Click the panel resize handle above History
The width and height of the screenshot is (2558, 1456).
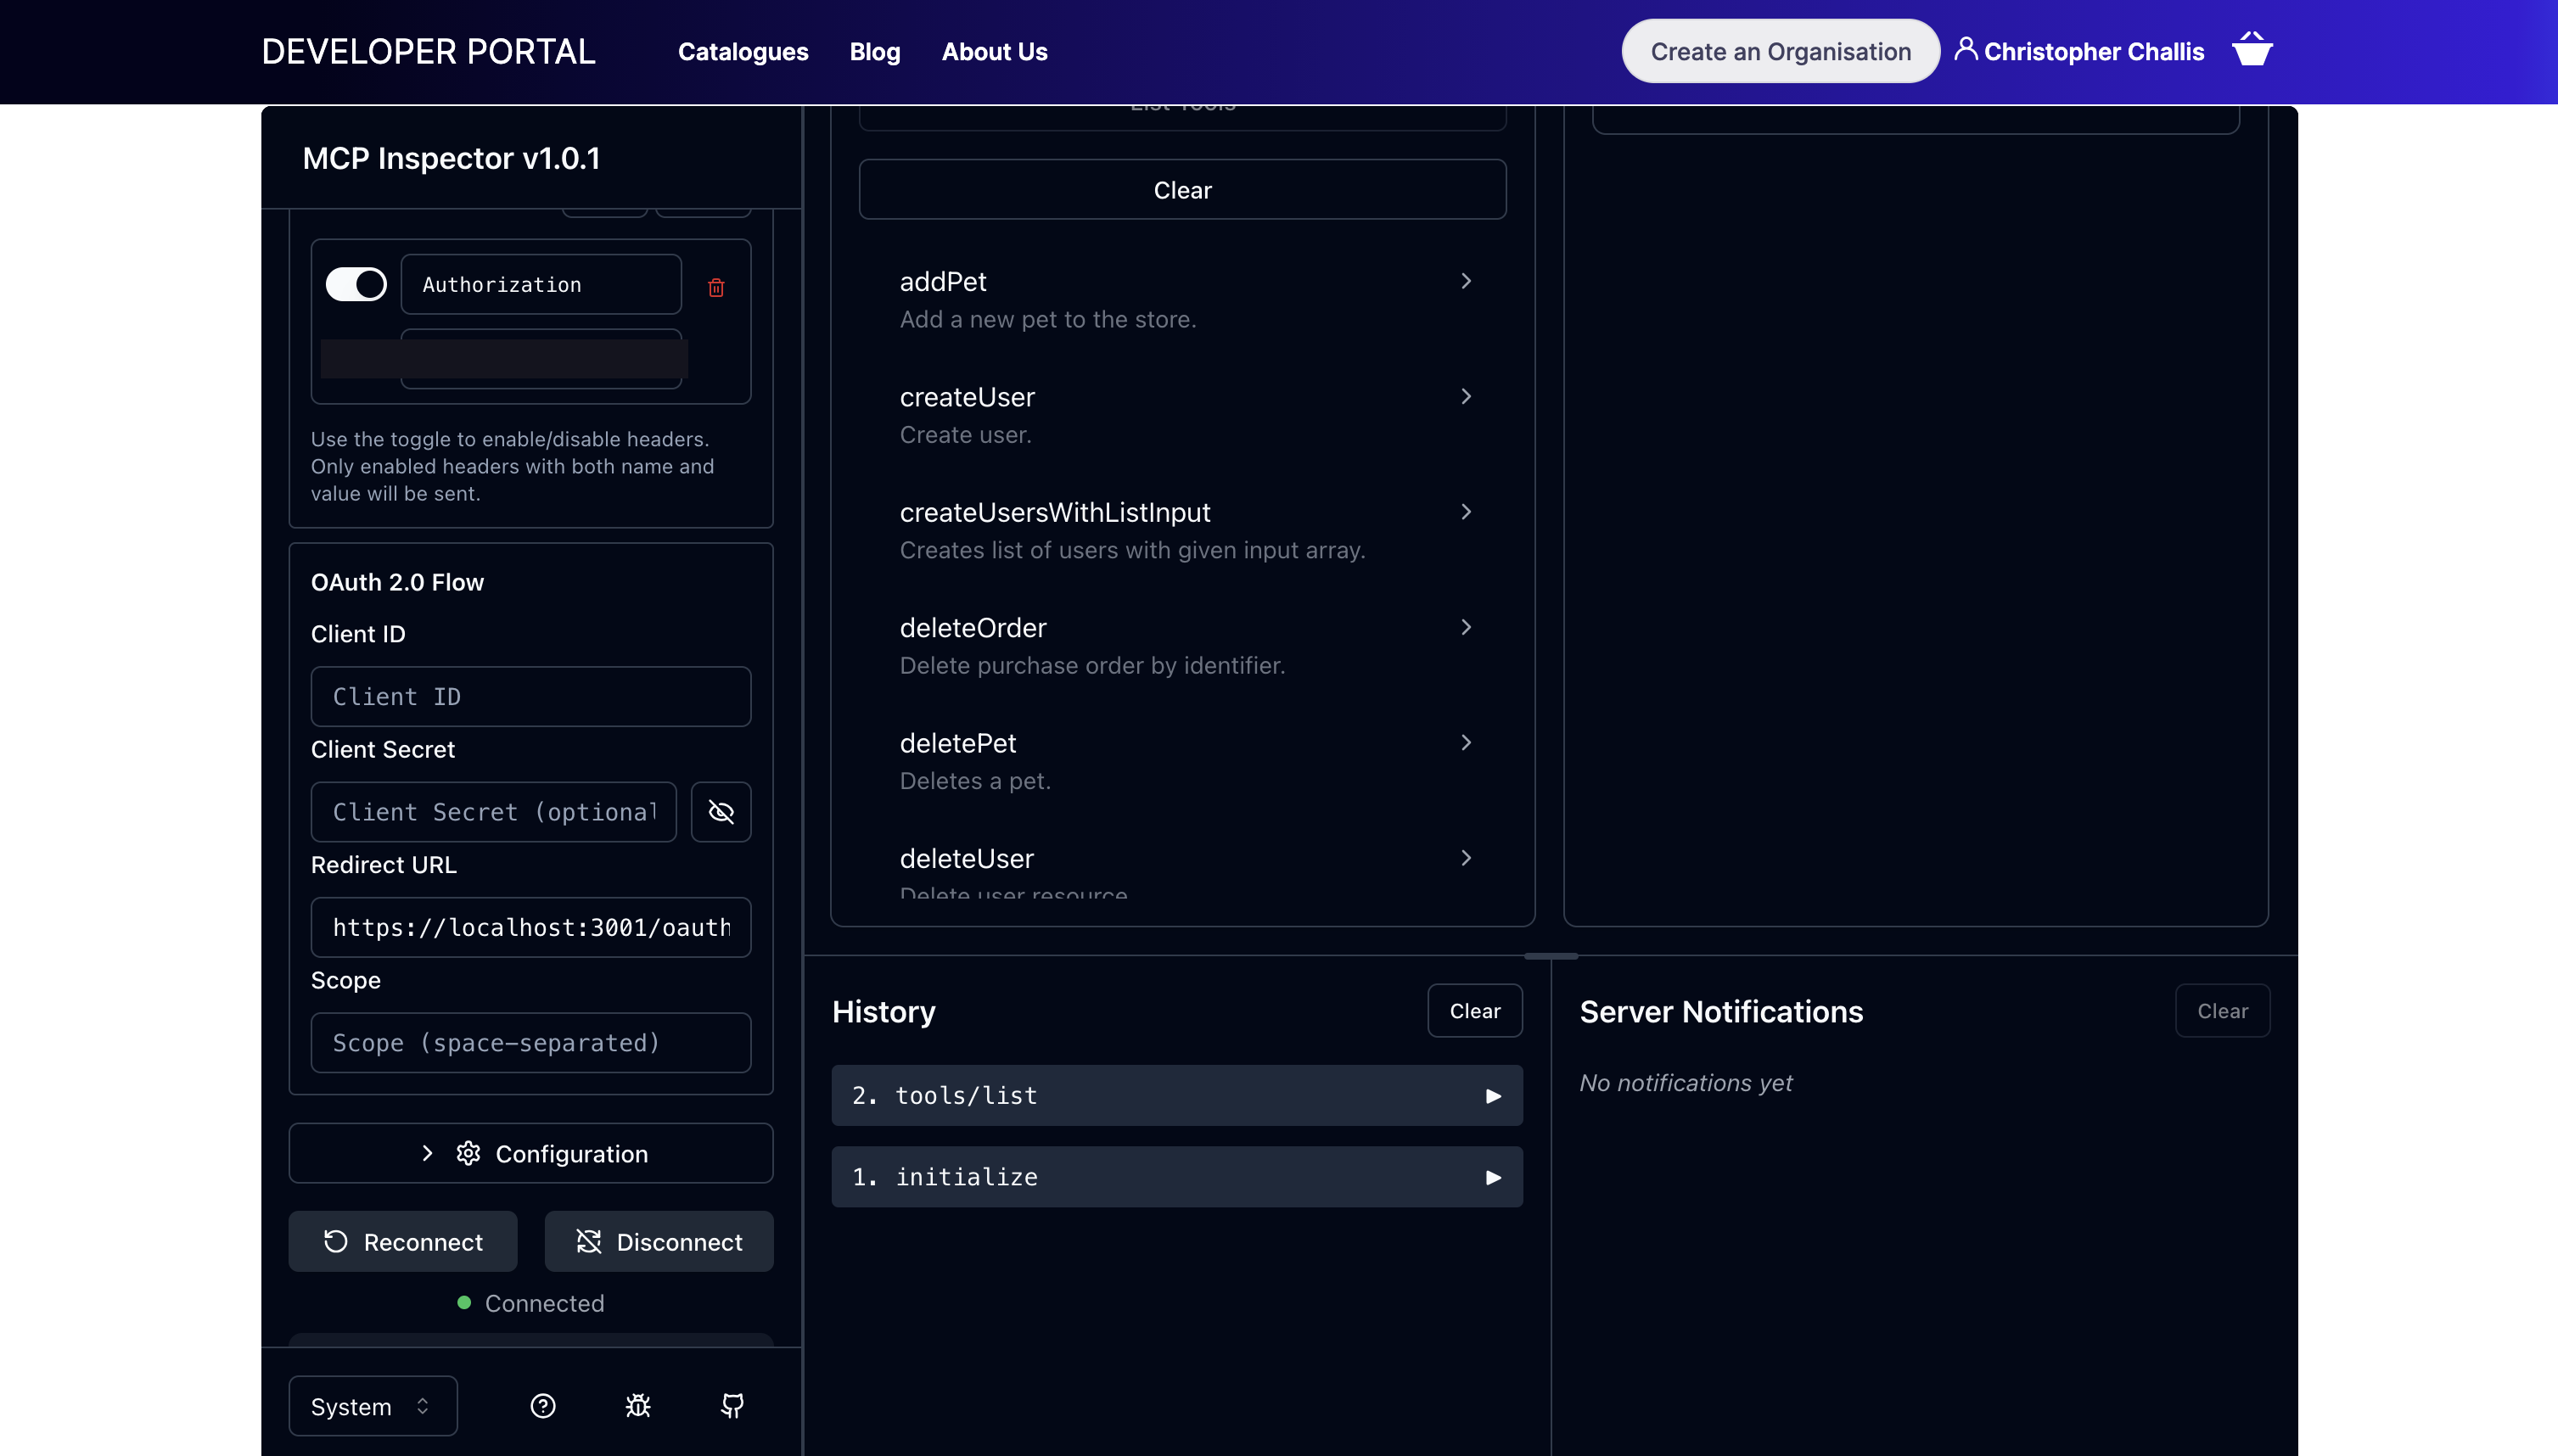click(1551, 956)
